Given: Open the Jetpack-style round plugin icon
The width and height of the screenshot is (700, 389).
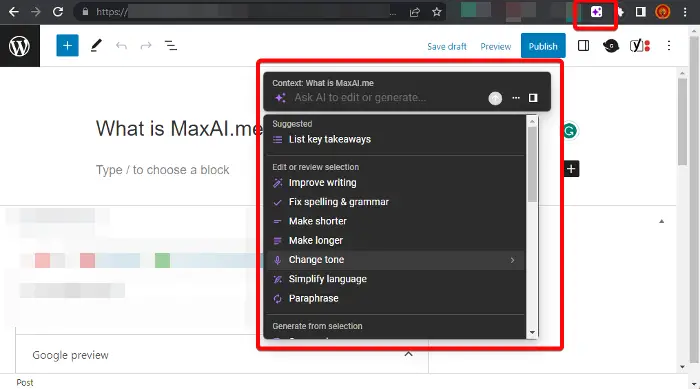Looking at the screenshot, I should 611,46.
